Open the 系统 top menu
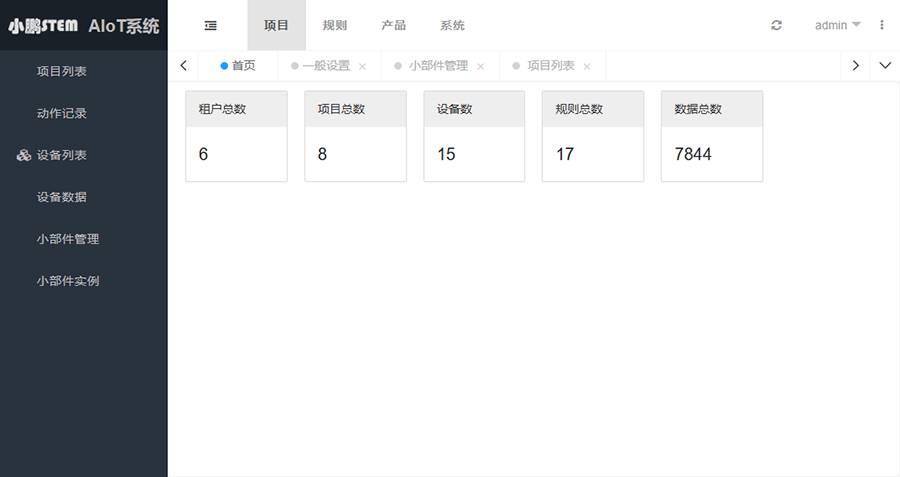This screenshot has height=477, width=900. click(x=452, y=25)
